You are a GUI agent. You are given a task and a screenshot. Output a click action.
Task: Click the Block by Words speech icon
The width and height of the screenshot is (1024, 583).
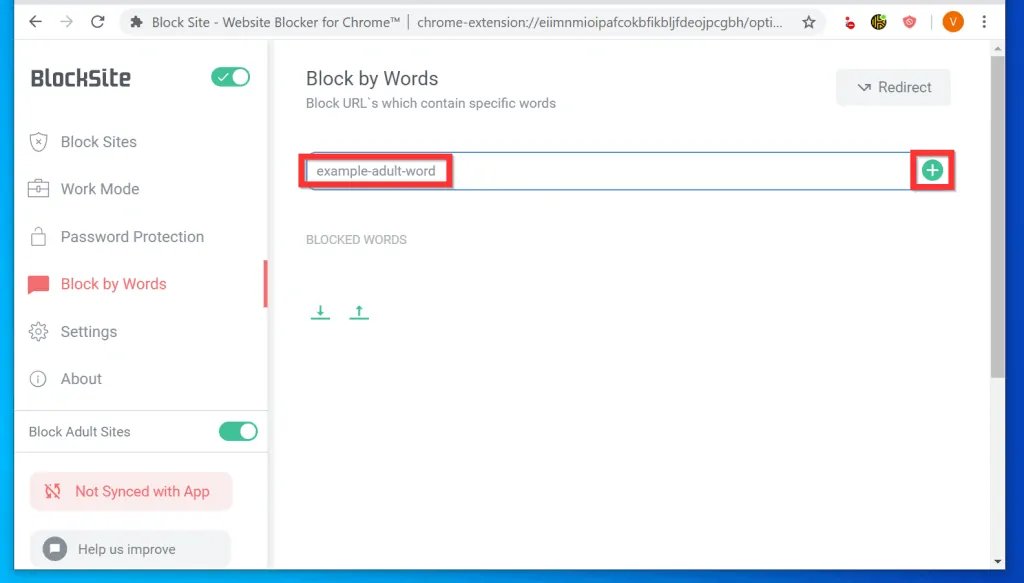tap(39, 285)
